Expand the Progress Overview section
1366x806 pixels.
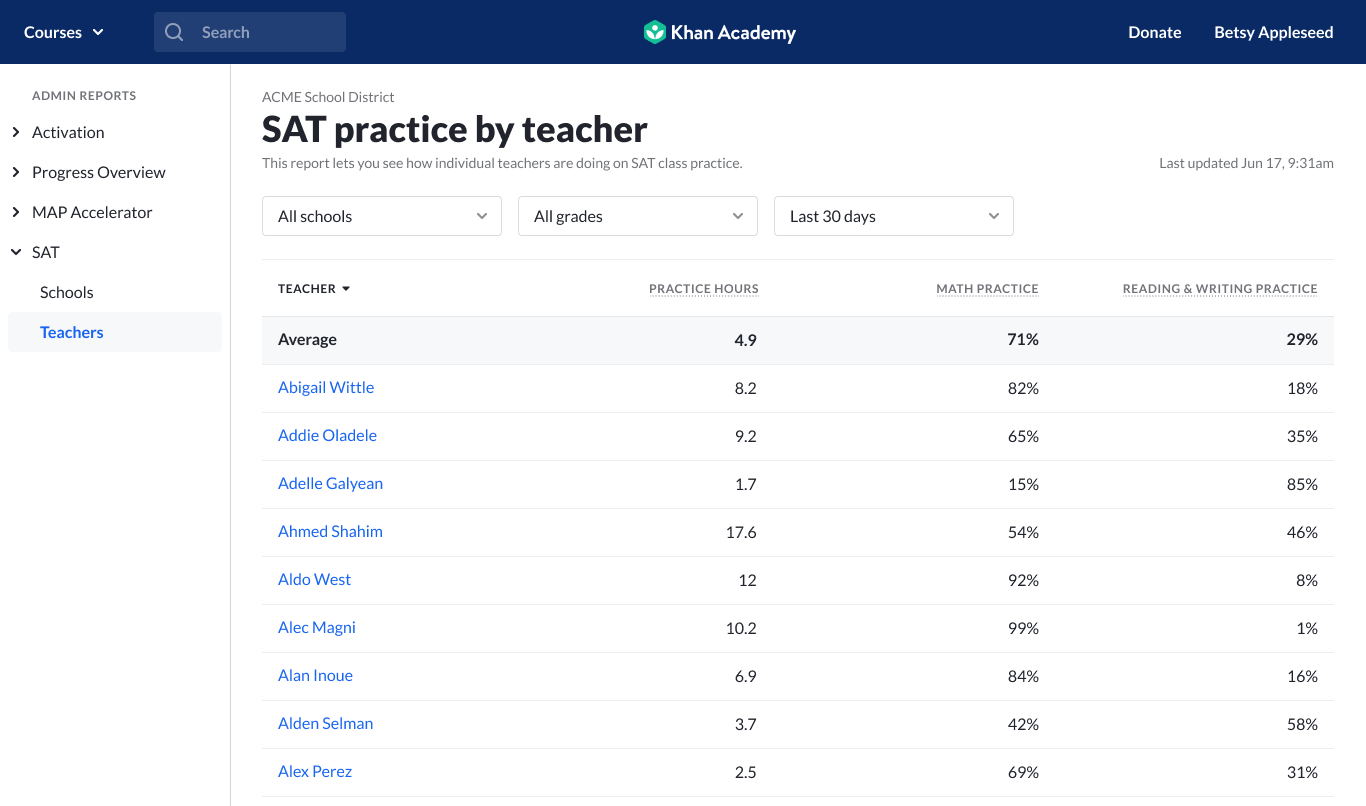(x=98, y=172)
